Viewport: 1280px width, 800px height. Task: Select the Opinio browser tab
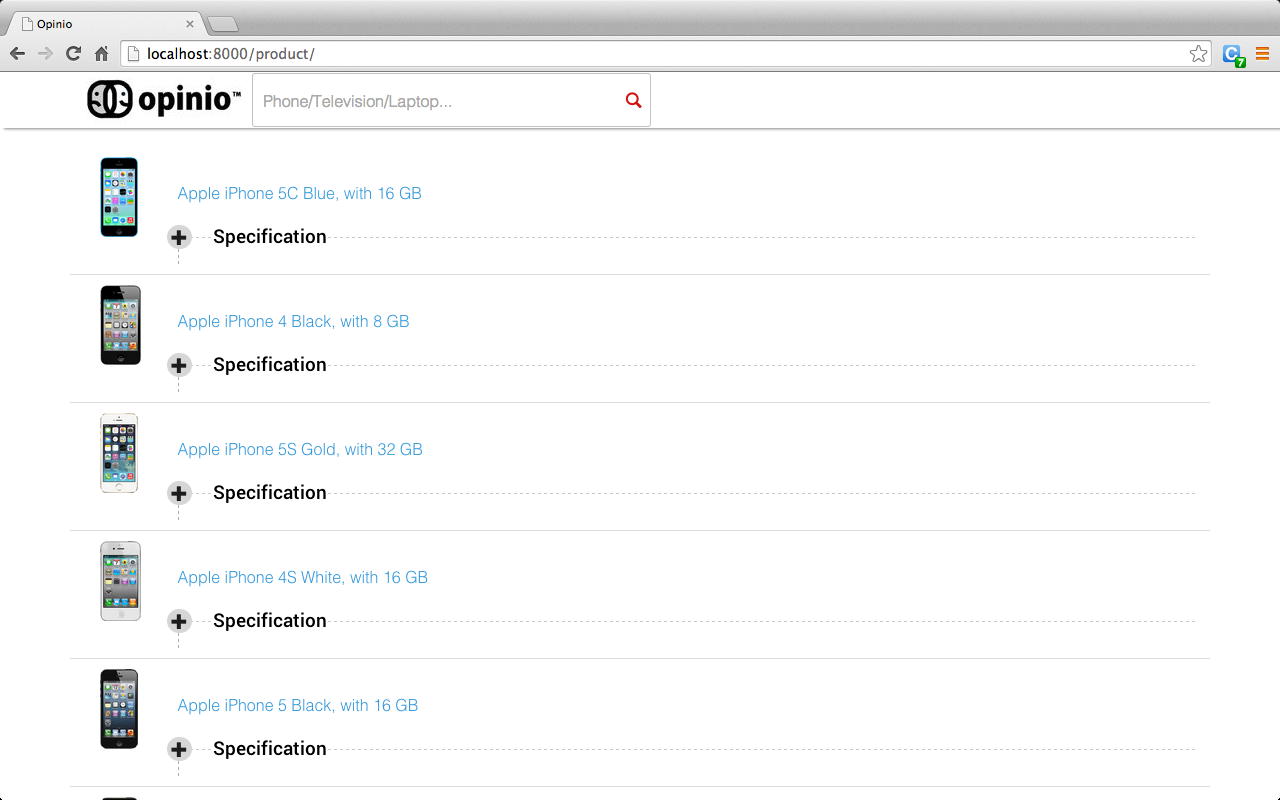(x=105, y=24)
